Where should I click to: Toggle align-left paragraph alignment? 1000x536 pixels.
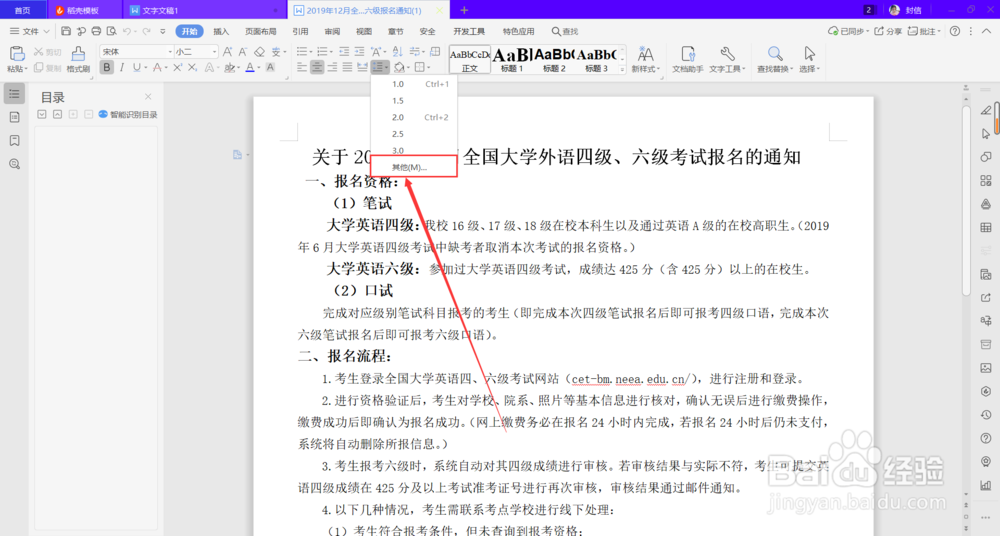point(302,68)
